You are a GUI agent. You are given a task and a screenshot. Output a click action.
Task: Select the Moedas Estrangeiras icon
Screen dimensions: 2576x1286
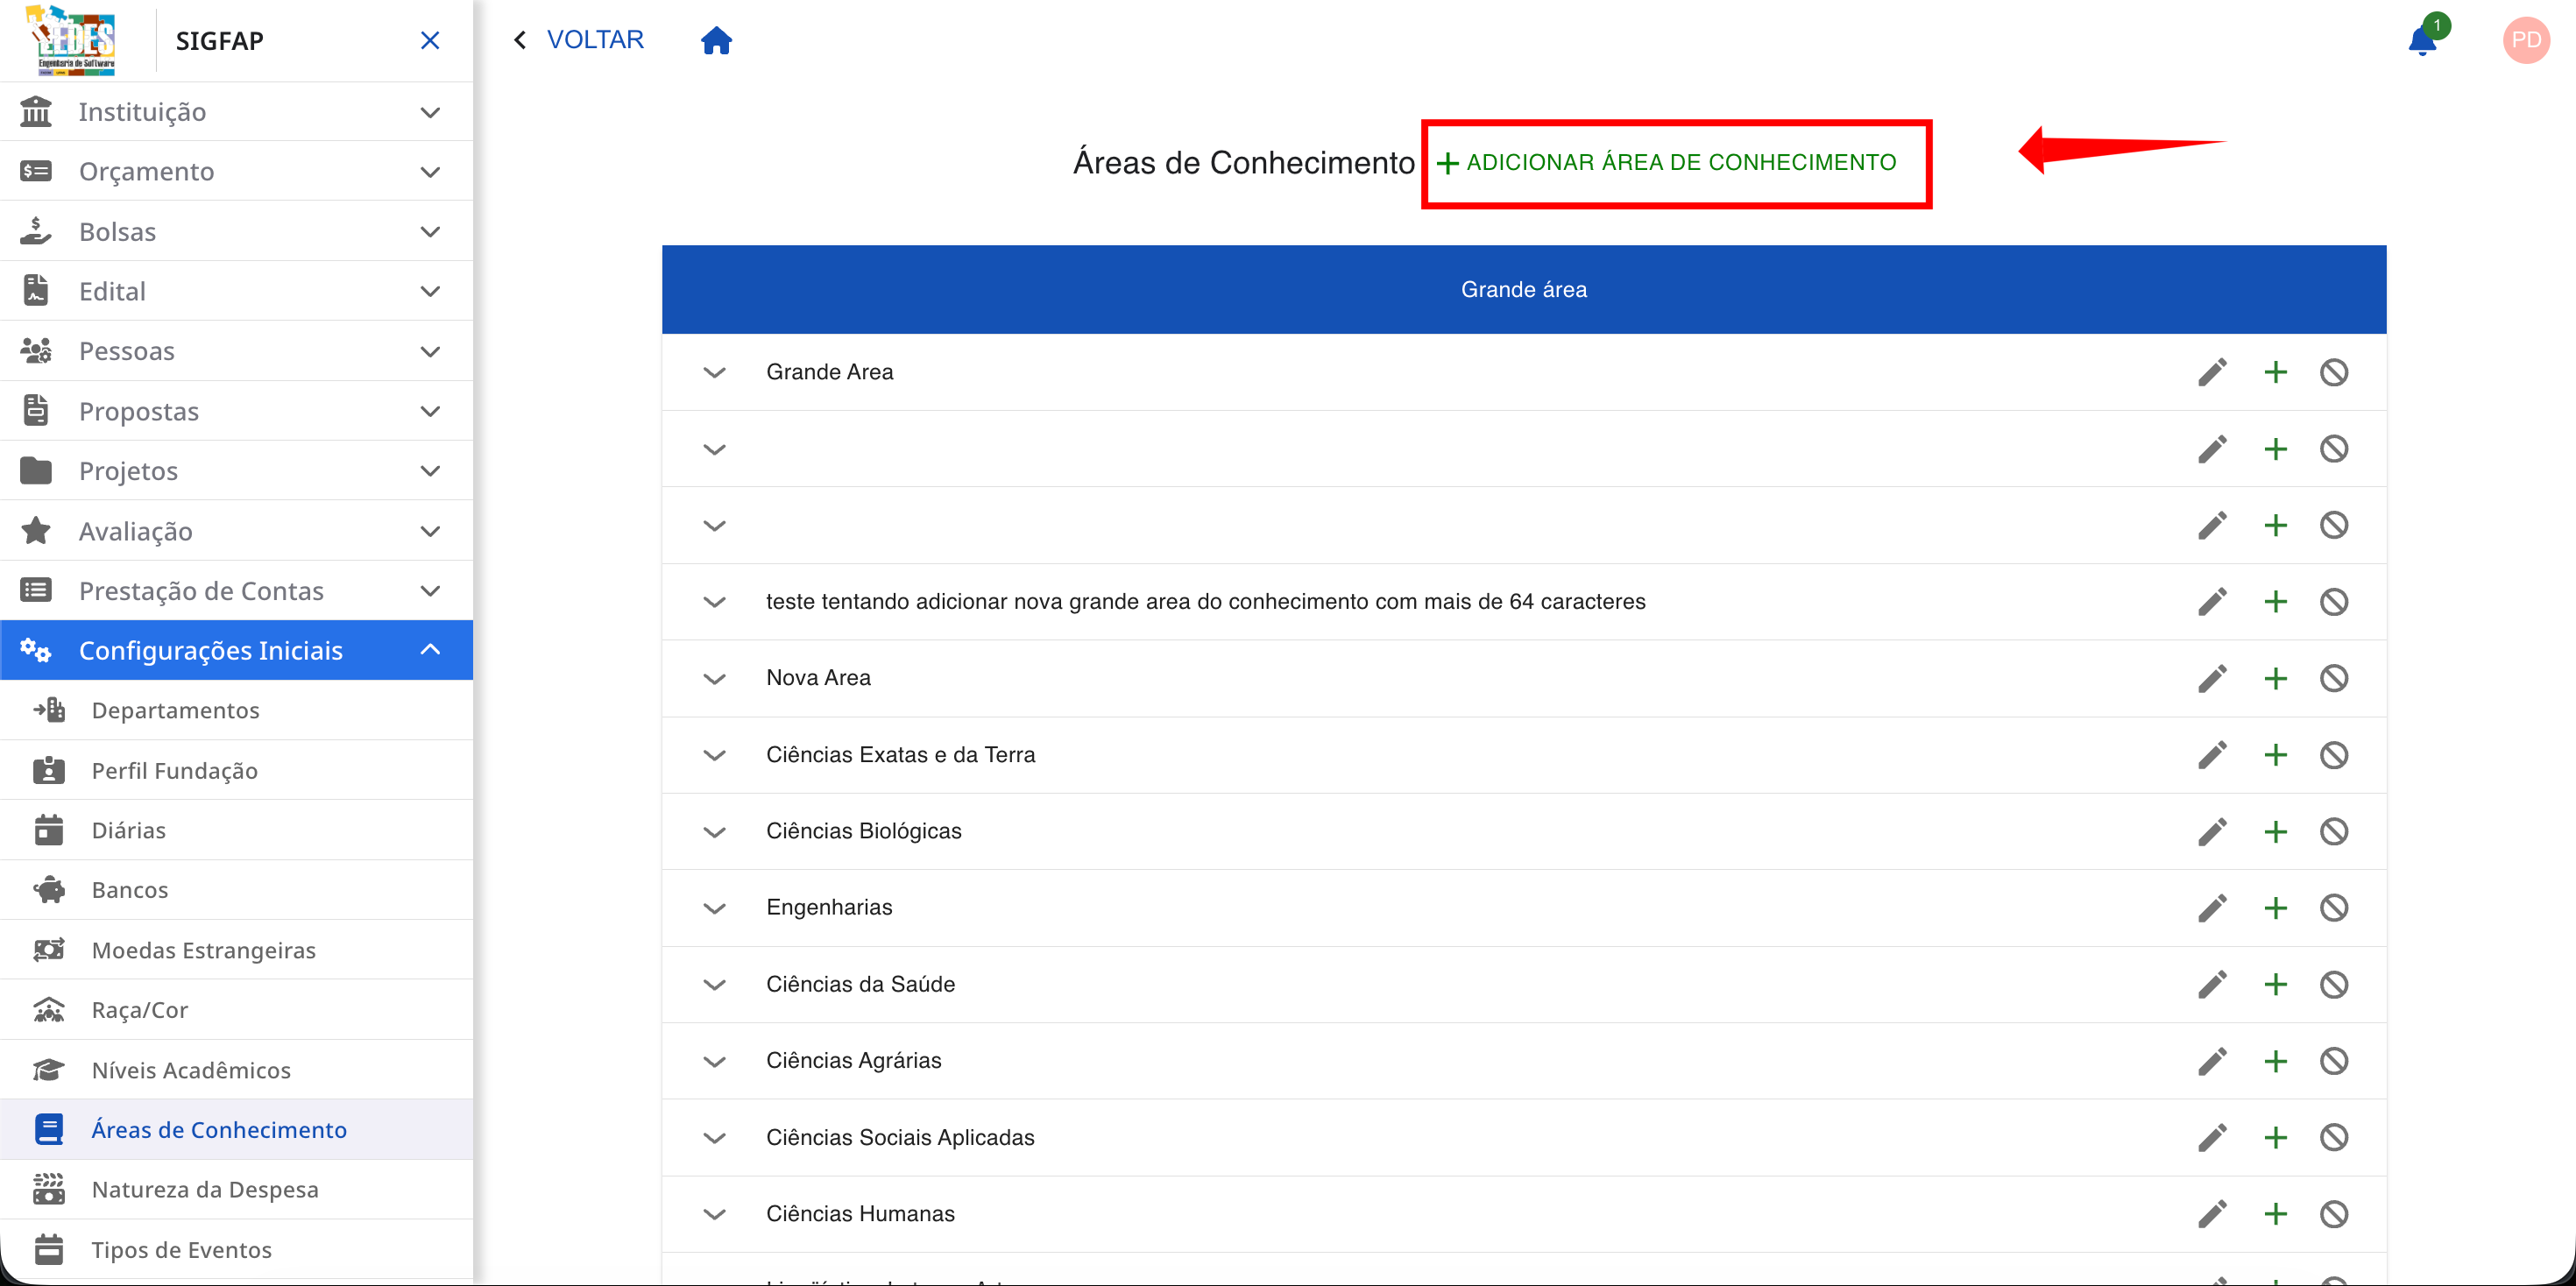(x=48, y=949)
